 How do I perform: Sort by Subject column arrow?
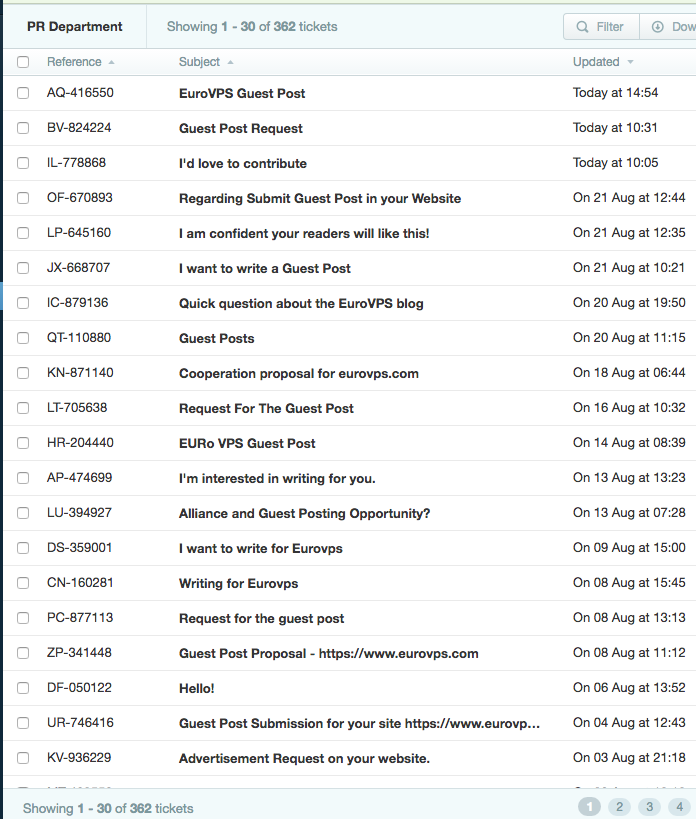point(230,62)
